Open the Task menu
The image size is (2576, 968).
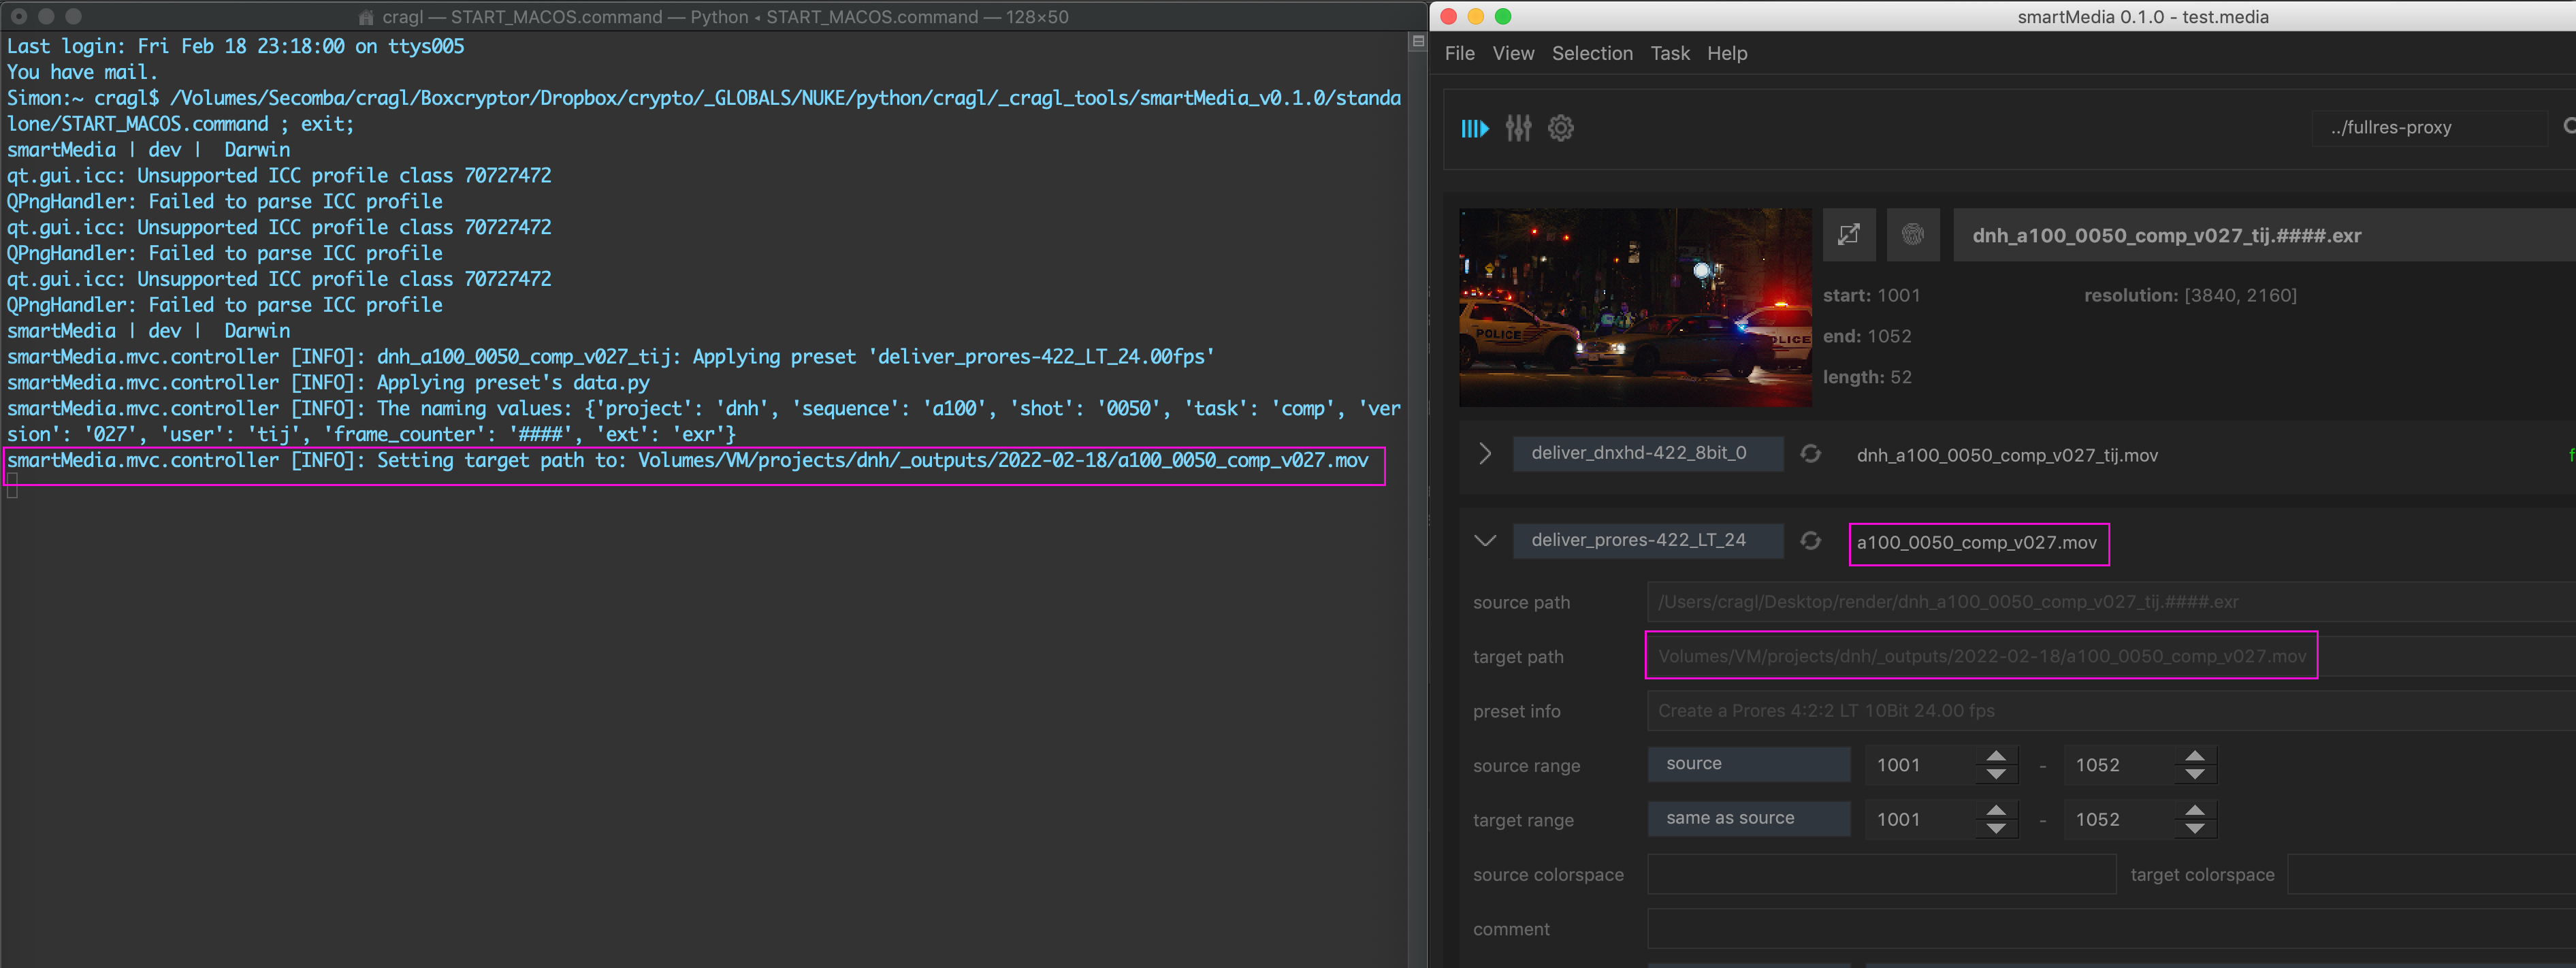[x=1669, y=54]
